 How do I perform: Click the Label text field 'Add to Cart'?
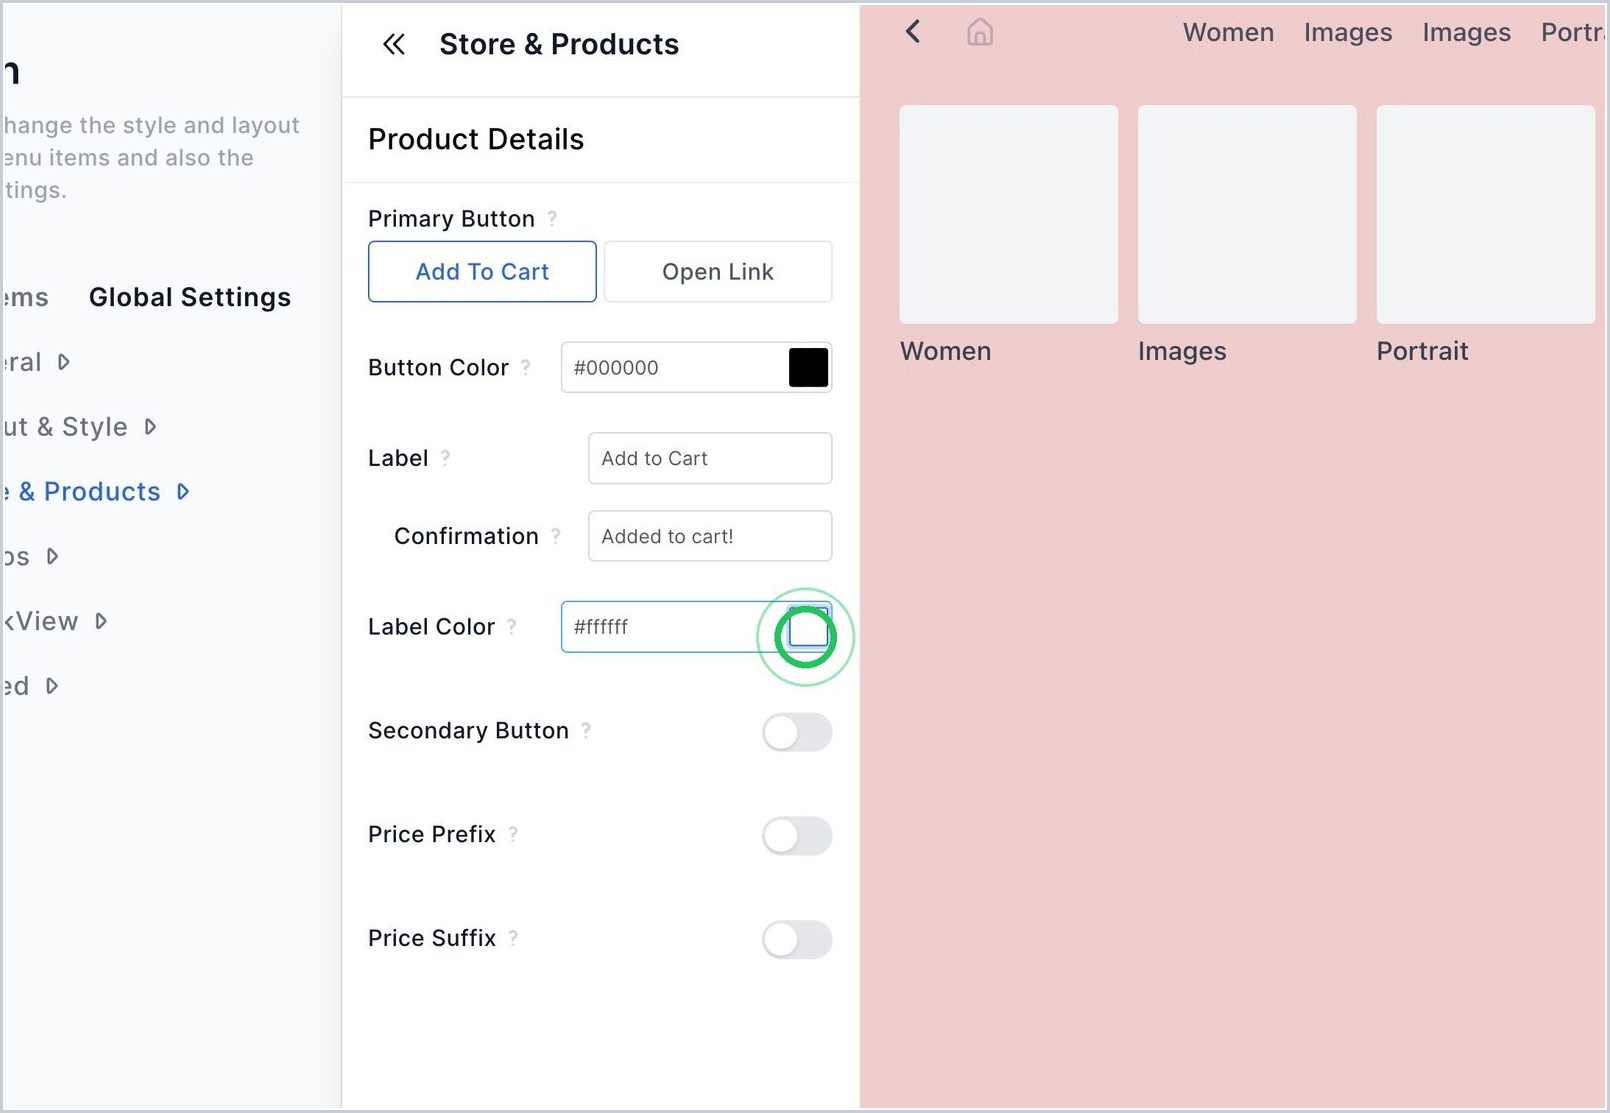tap(710, 458)
